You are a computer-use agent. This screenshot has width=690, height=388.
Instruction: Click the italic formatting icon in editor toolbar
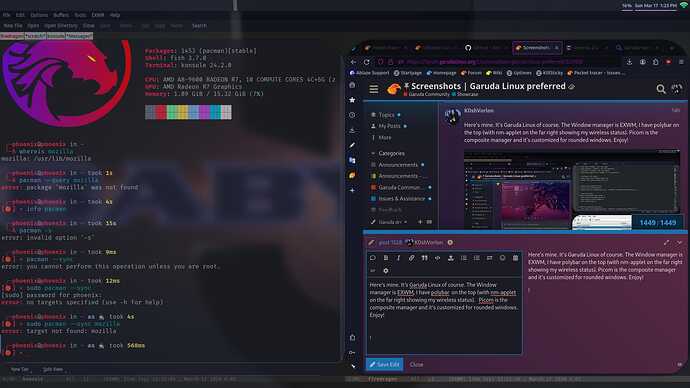[398, 258]
